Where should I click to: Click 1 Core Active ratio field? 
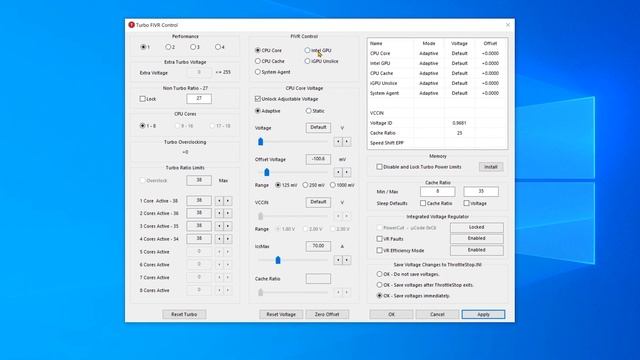point(199,200)
